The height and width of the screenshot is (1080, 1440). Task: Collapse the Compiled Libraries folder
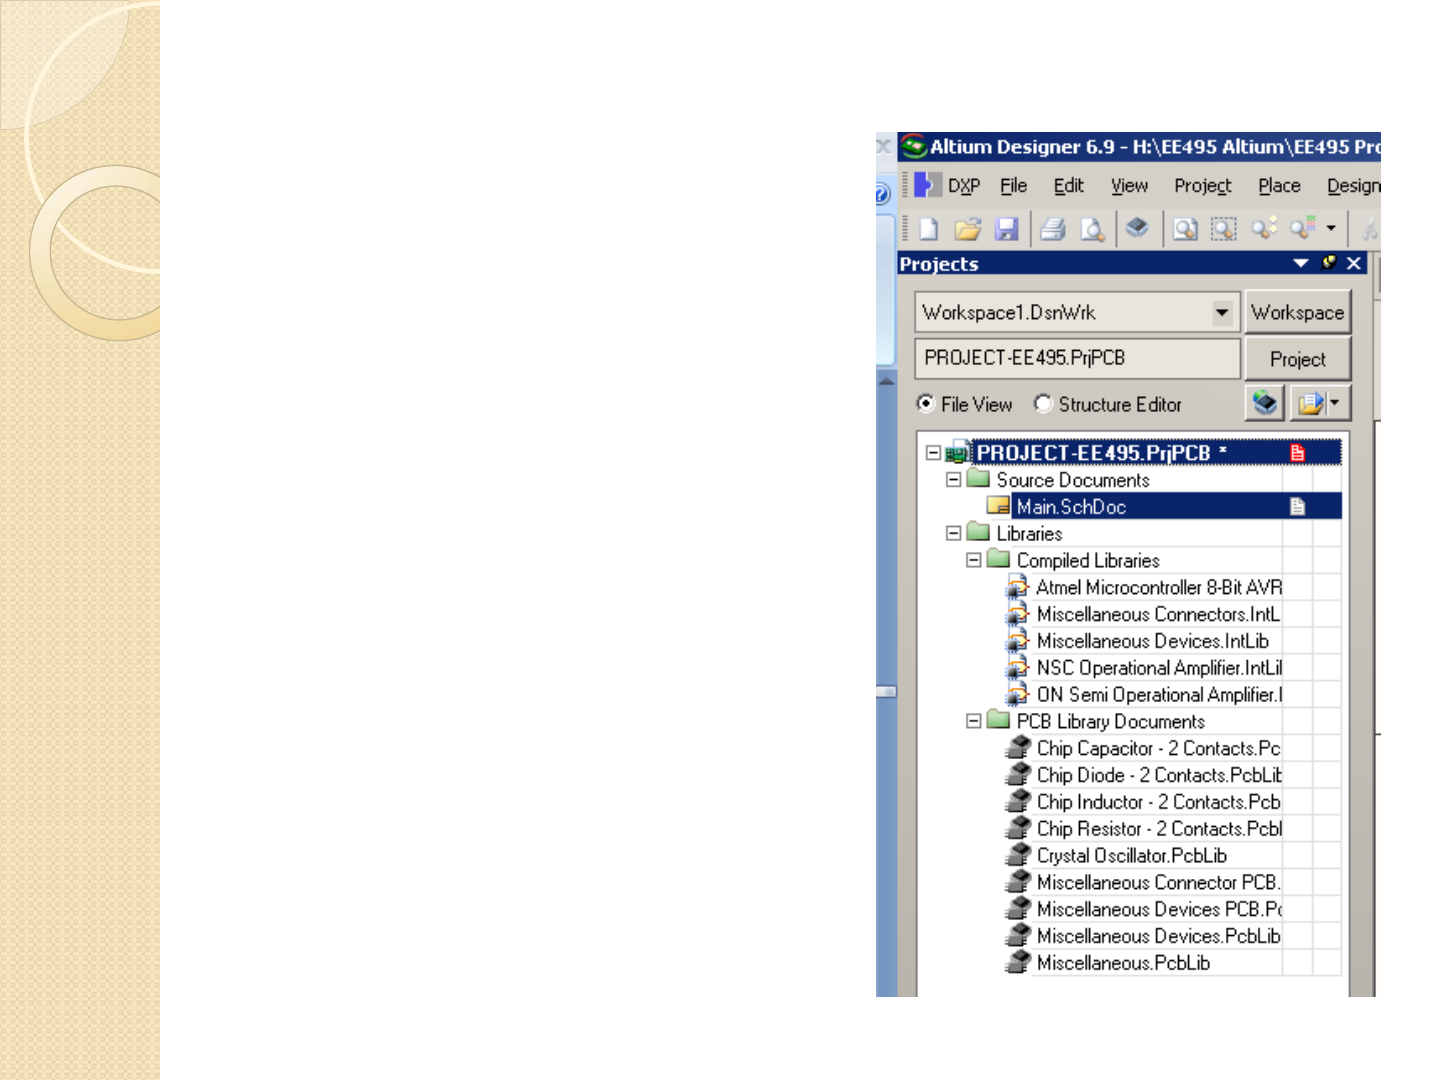click(x=973, y=561)
